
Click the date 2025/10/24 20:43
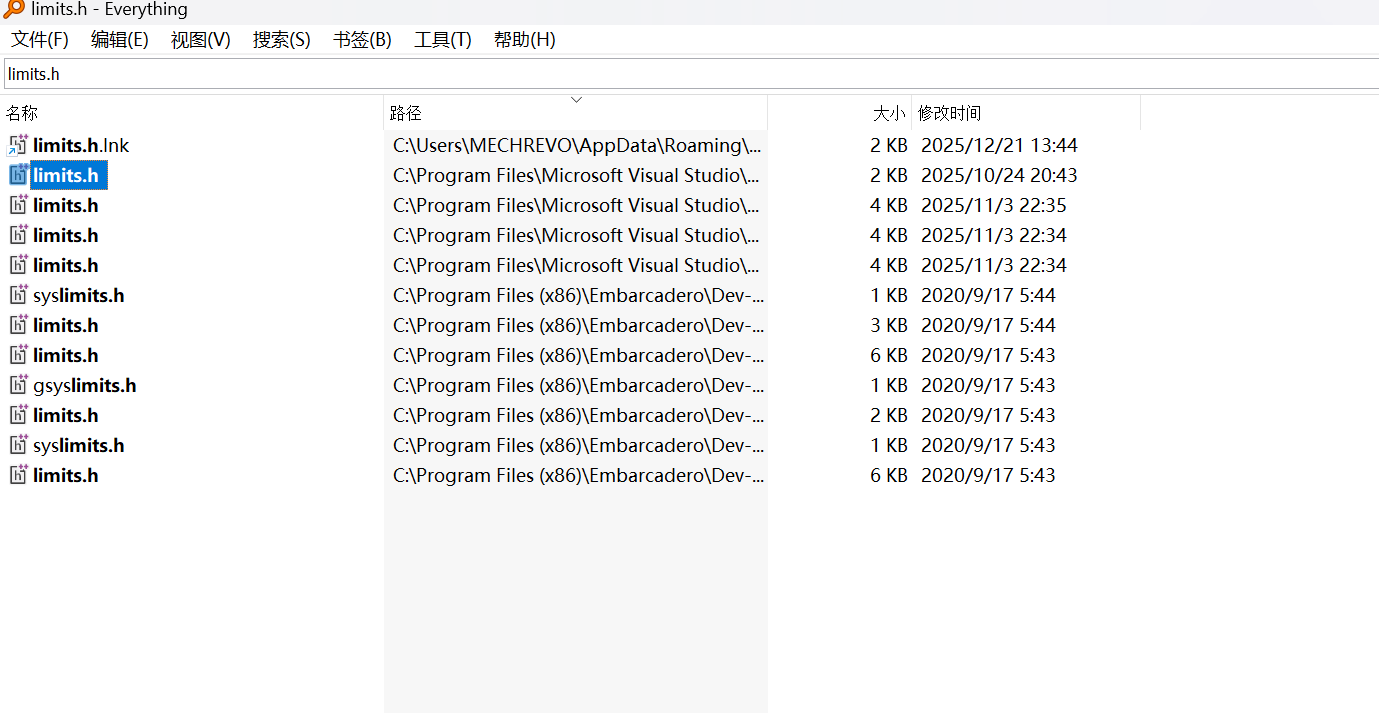pos(999,175)
